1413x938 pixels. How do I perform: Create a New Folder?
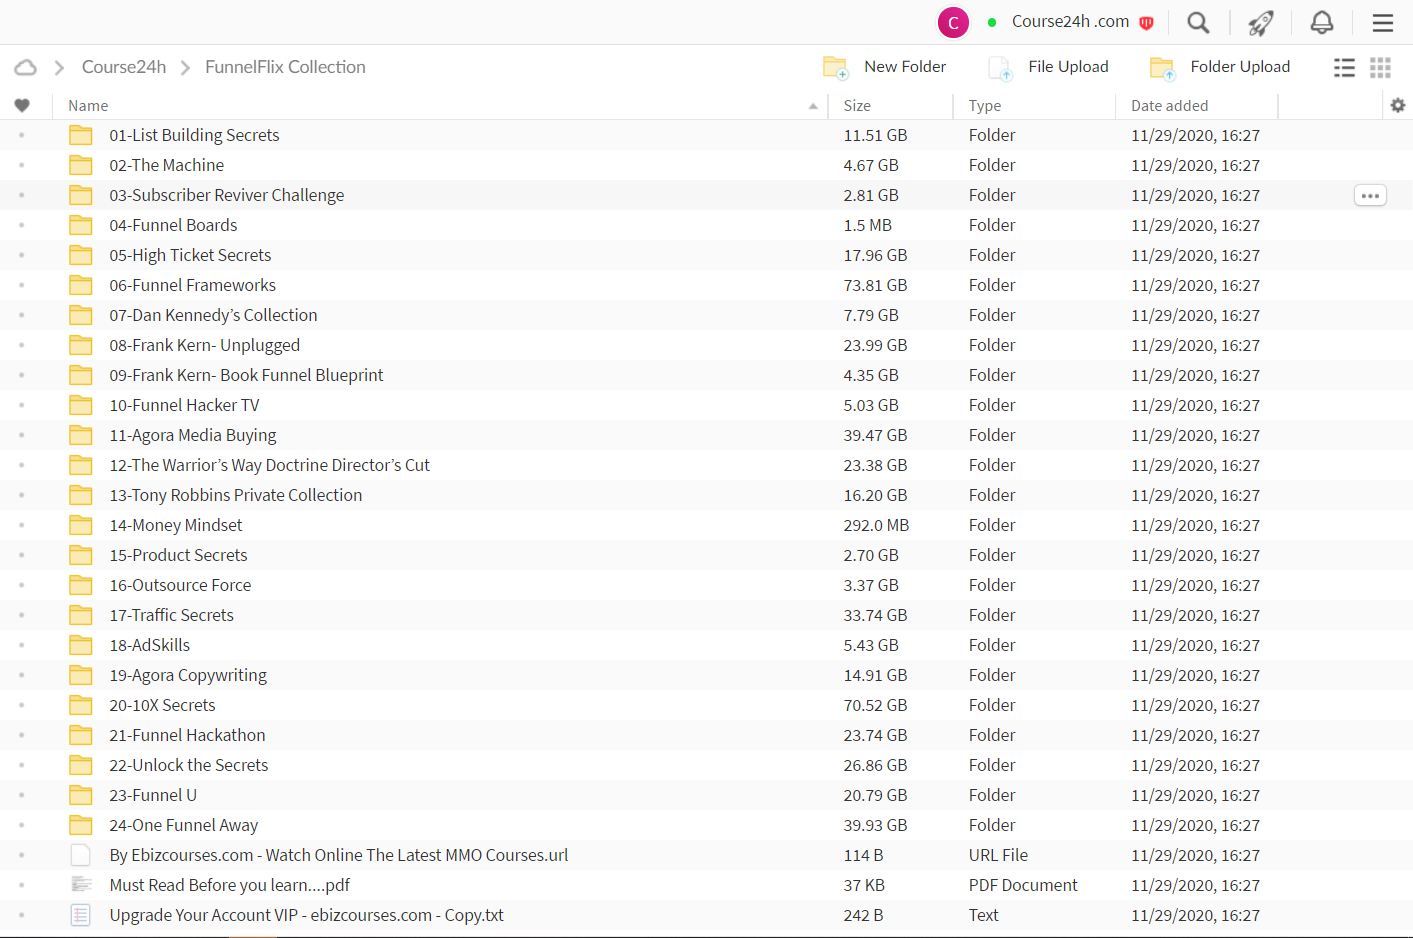(x=905, y=67)
